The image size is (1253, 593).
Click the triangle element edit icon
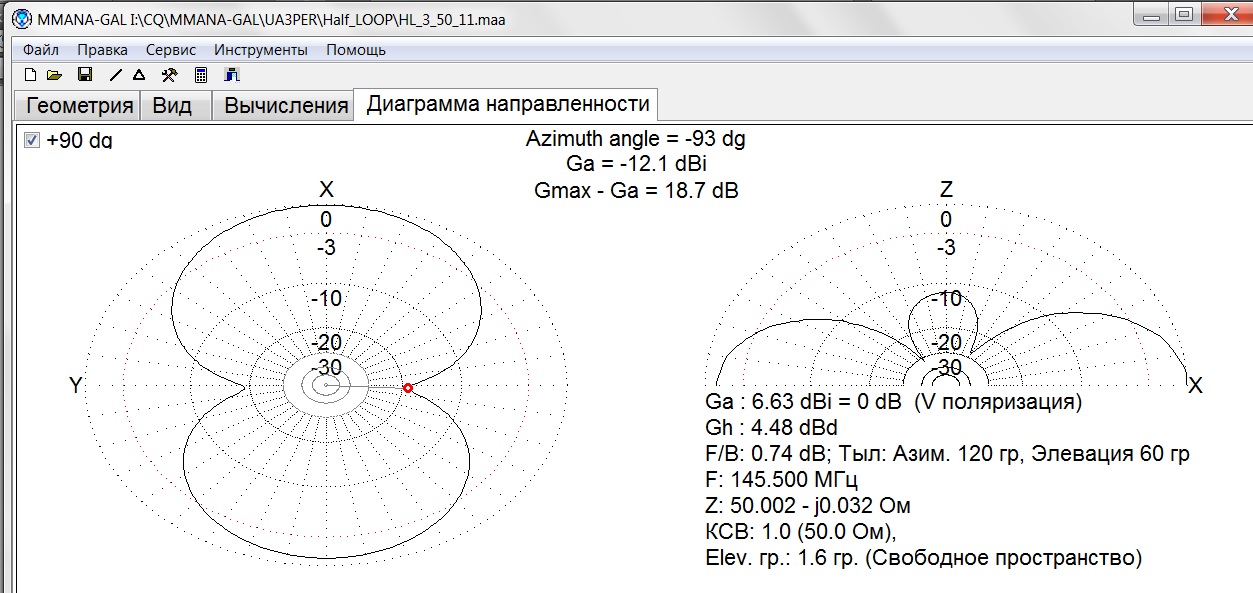(x=139, y=75)
